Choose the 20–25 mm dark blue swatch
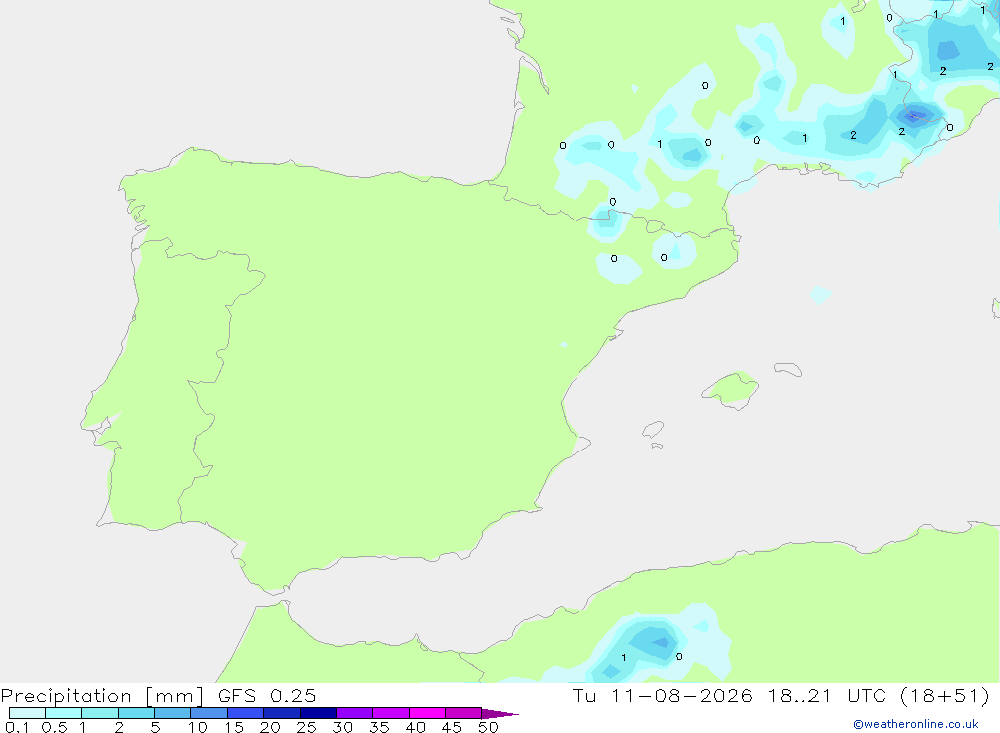Screen dimensions: 1000x733 click(x=281, y=713)
